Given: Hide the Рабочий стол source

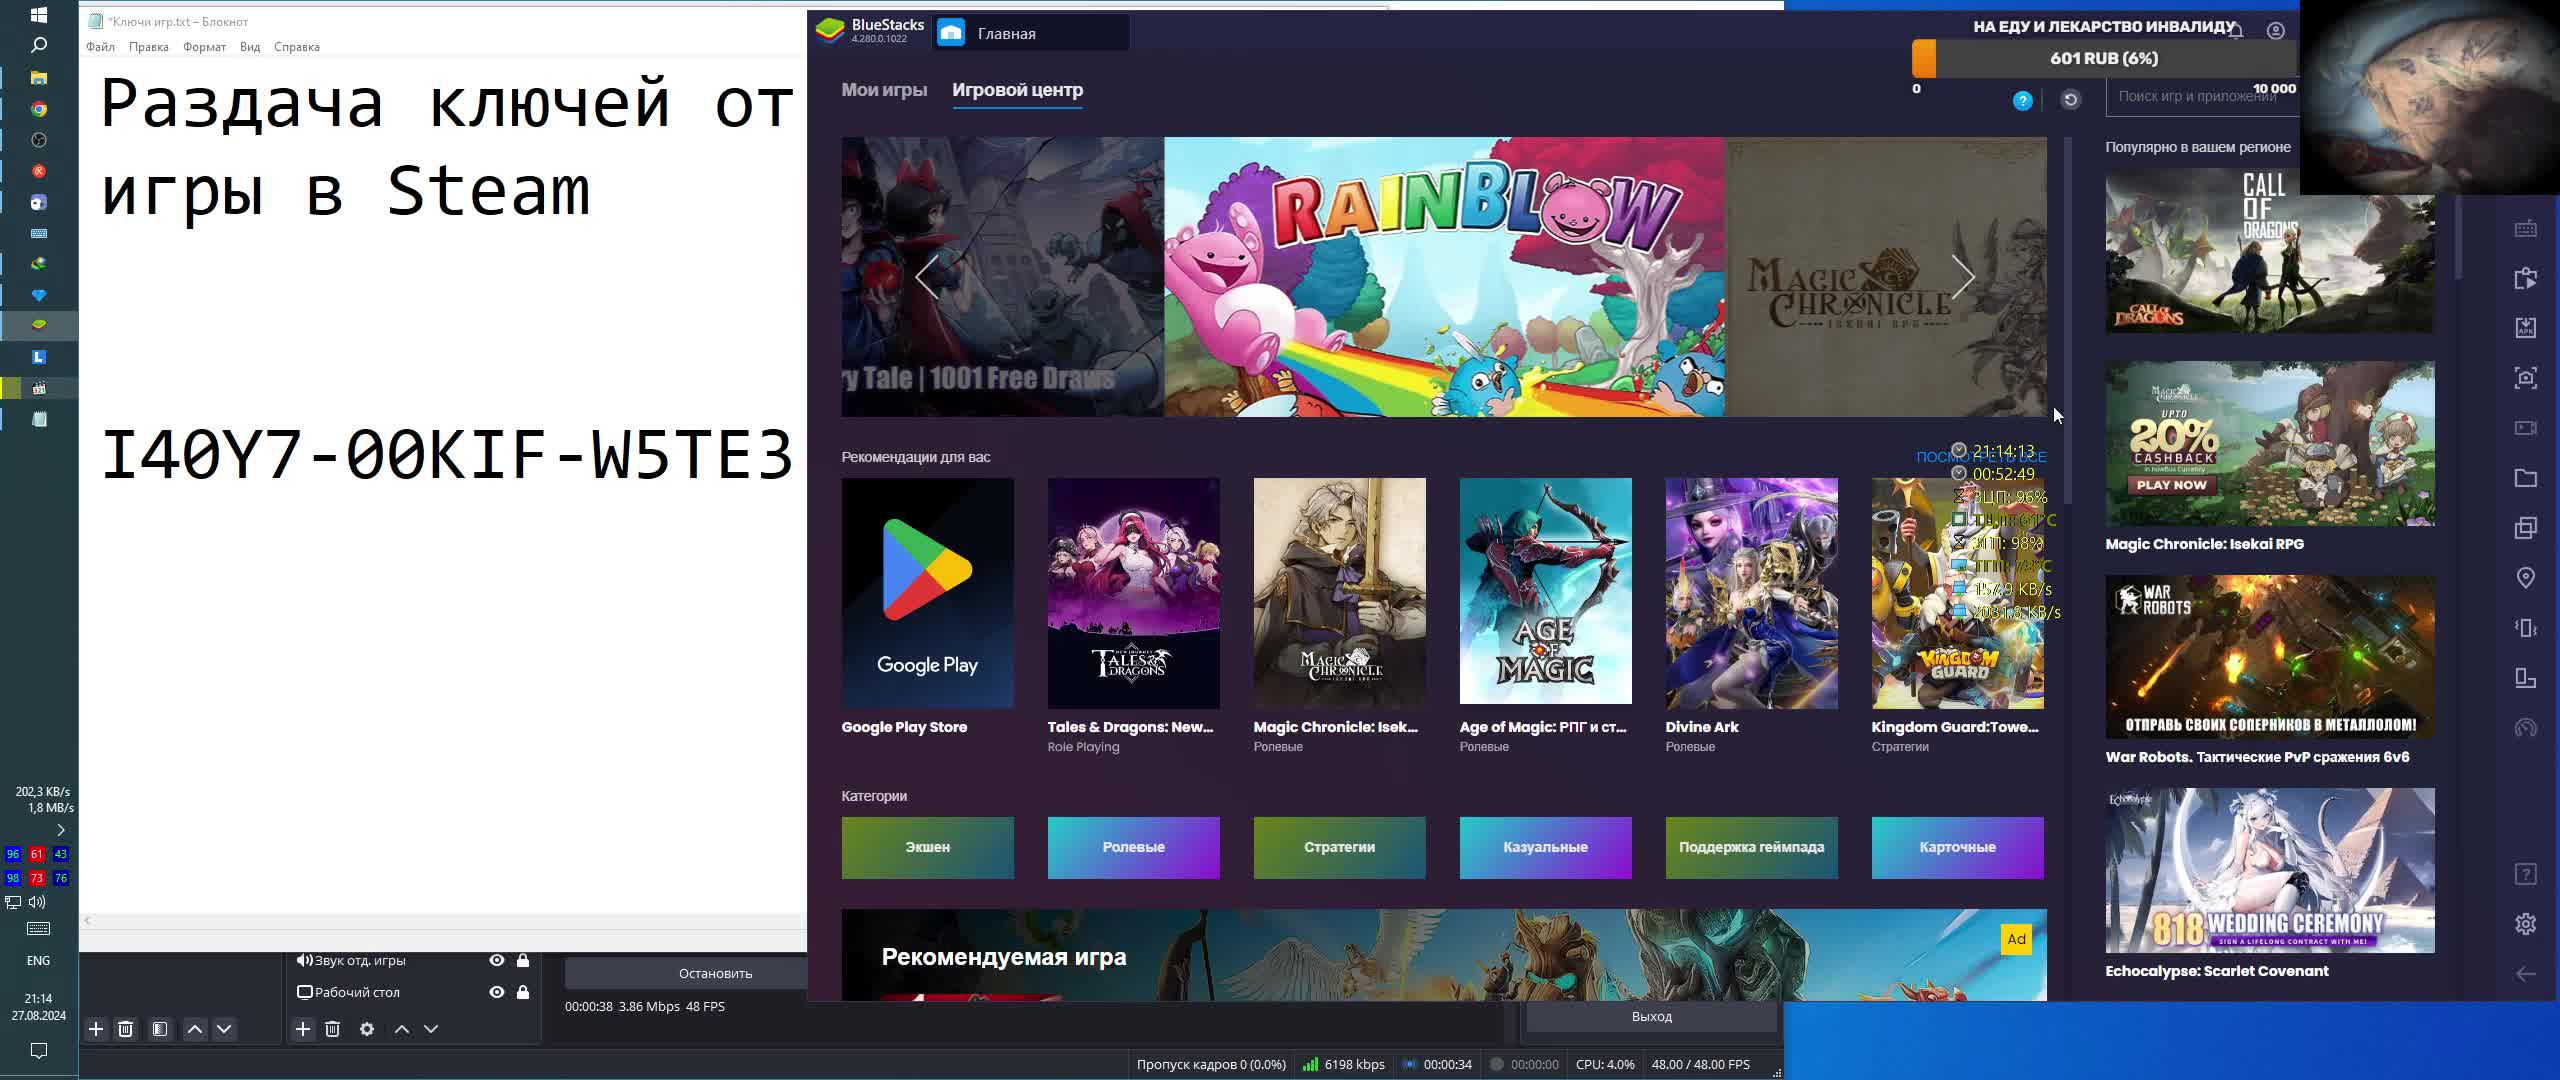Looking at the screenshot, I should (x=496, y=992).
